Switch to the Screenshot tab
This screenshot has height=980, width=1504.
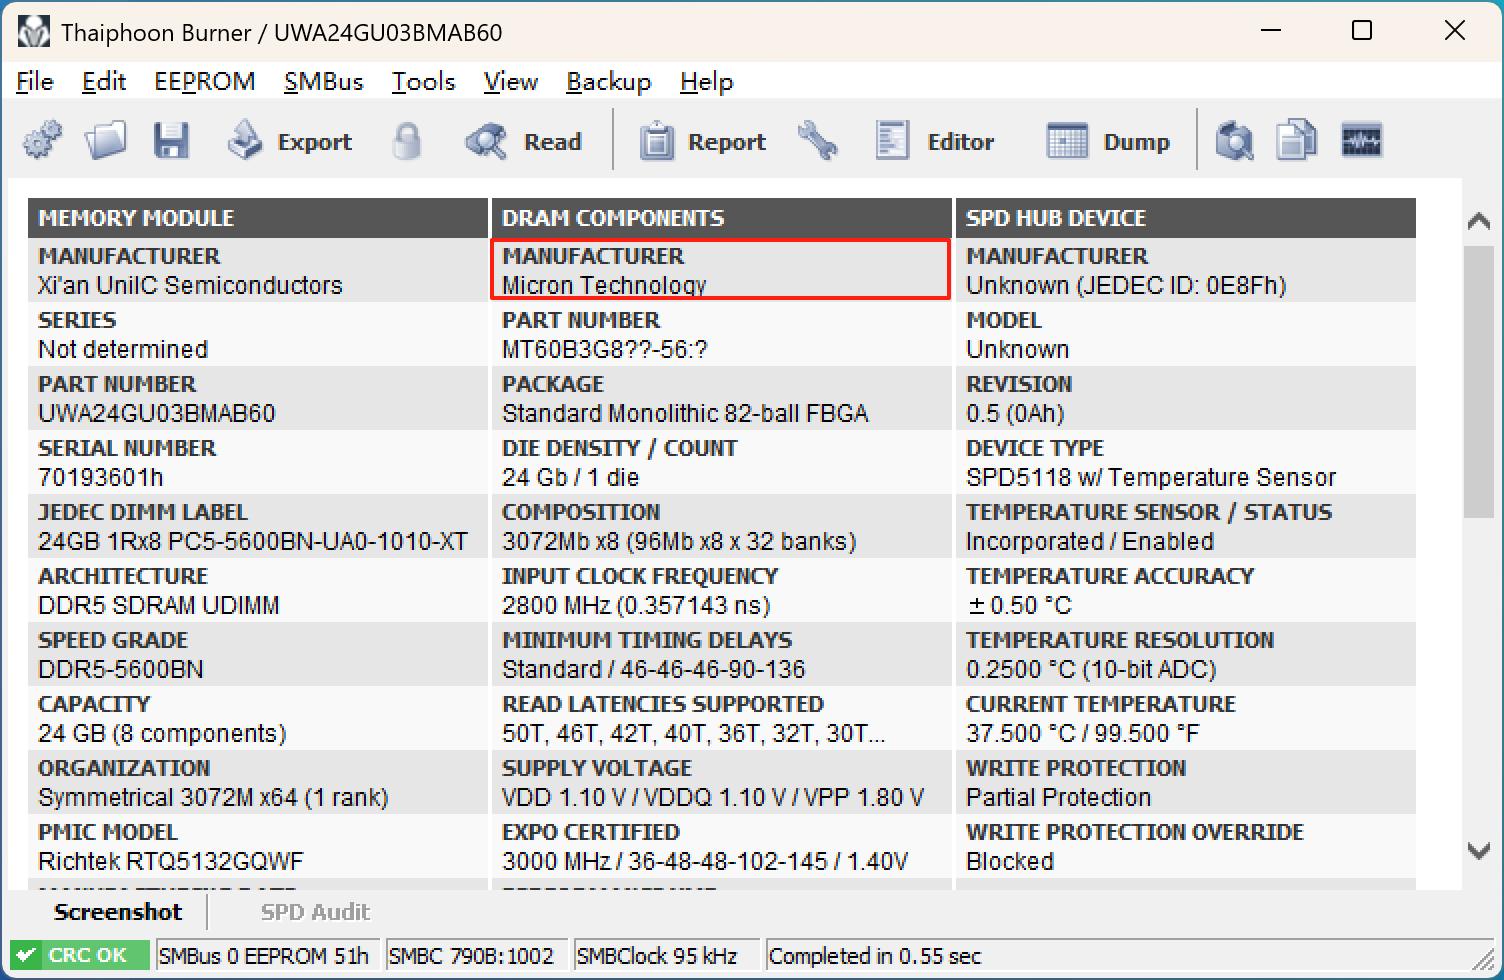[x=118, y=912]
